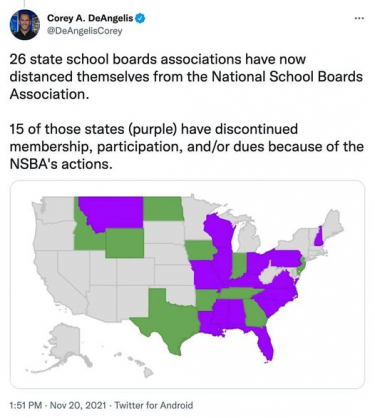The height and width of the screenshot is (418, 375).
Task: Select green North Dakota on the map
Action: [163, 208]
